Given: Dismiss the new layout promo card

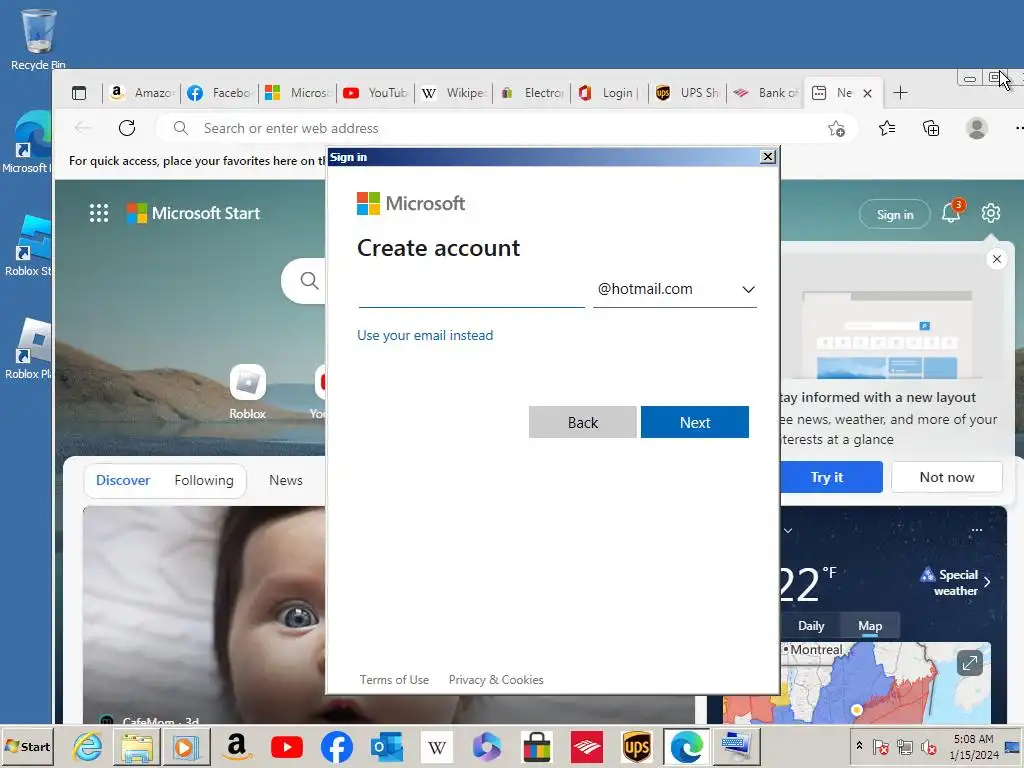Looking at the screenshot, I should pyautogui.click(x=997, y=259).
